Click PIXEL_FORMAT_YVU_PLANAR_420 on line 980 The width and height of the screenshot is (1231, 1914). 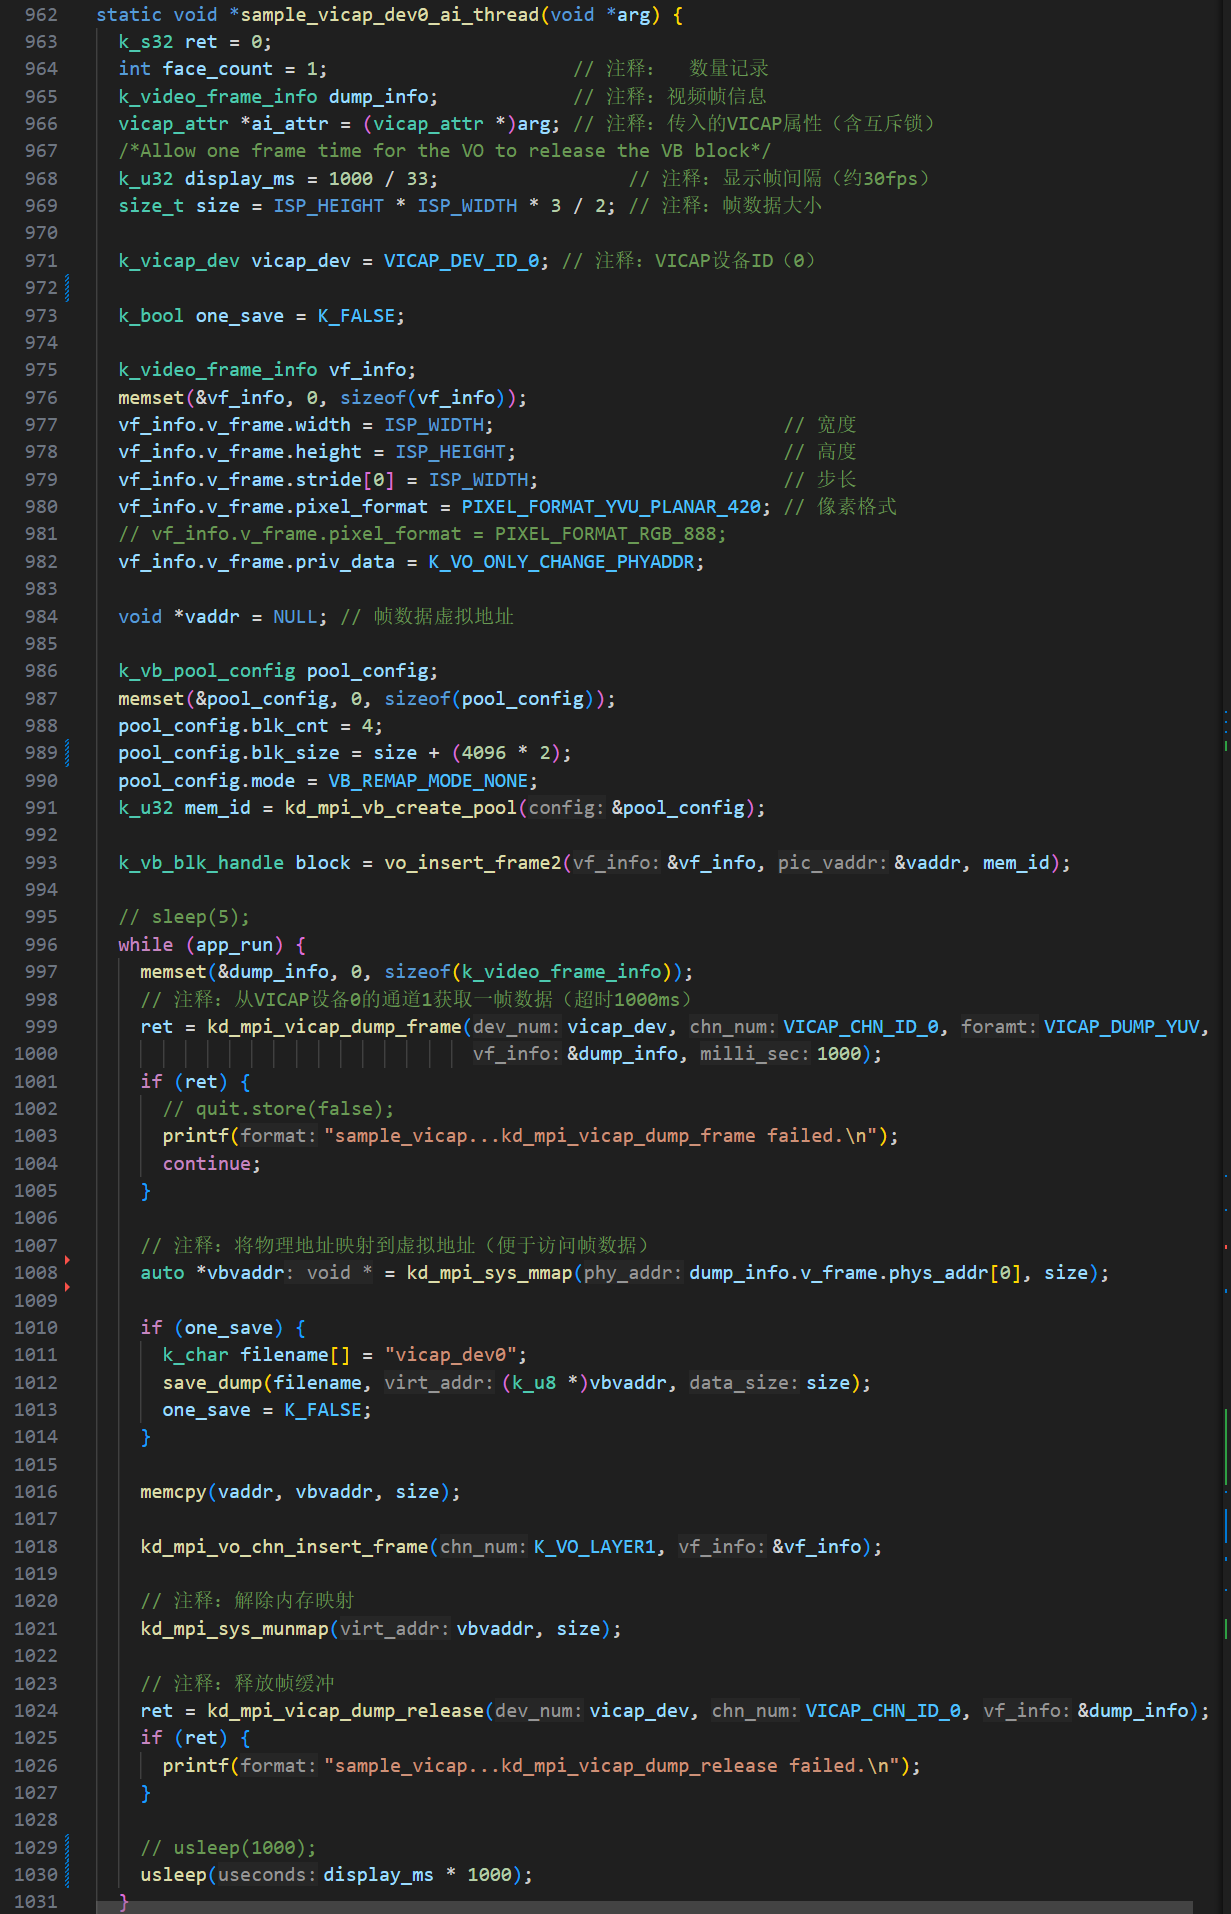pyautogui.click(x=610, y=507)
